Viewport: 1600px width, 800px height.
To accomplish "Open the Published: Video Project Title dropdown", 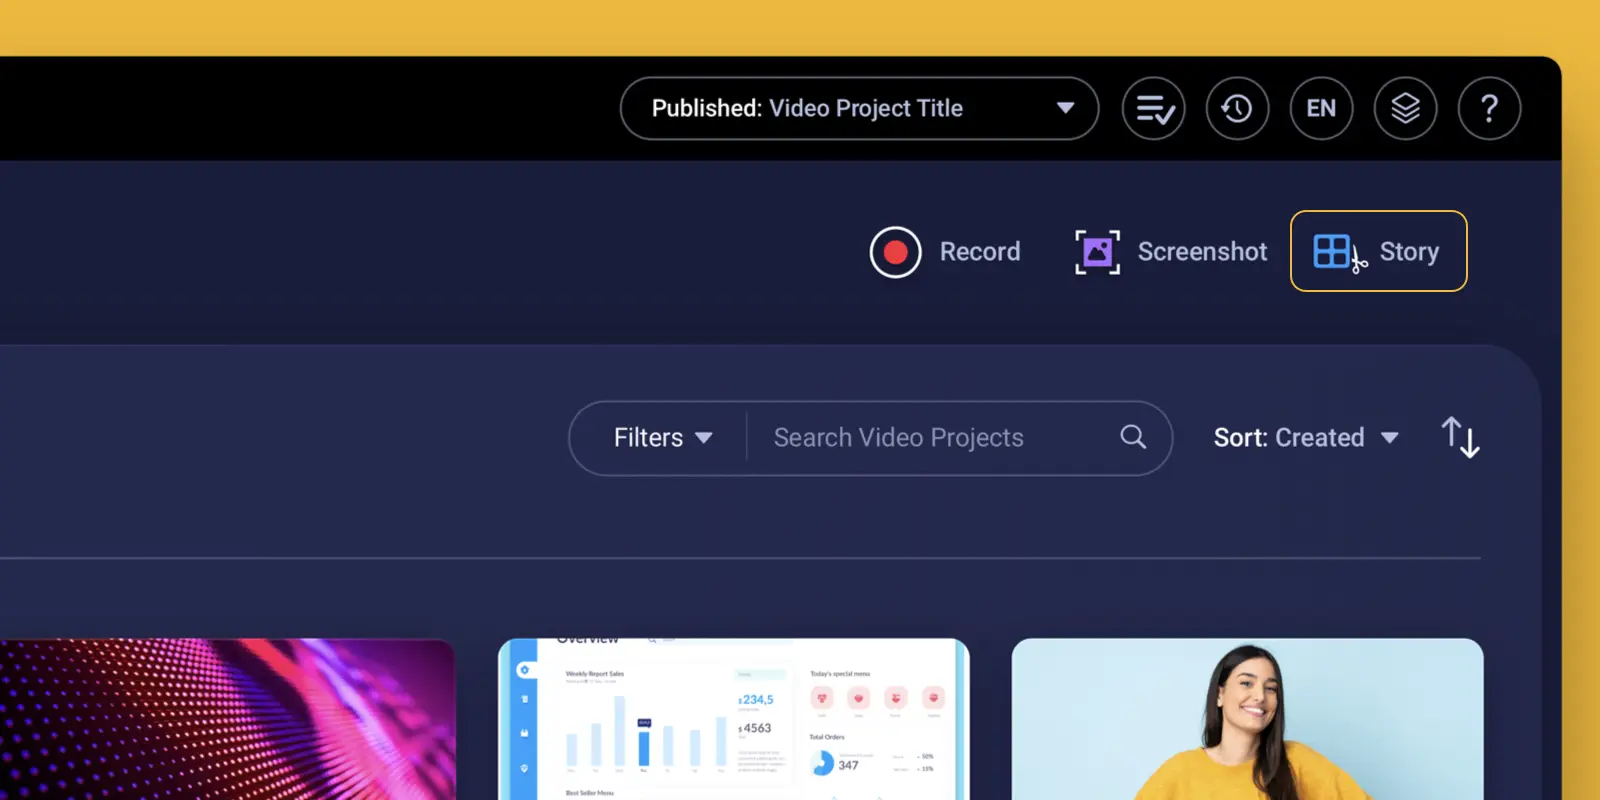I will click(x=859, y=108).
